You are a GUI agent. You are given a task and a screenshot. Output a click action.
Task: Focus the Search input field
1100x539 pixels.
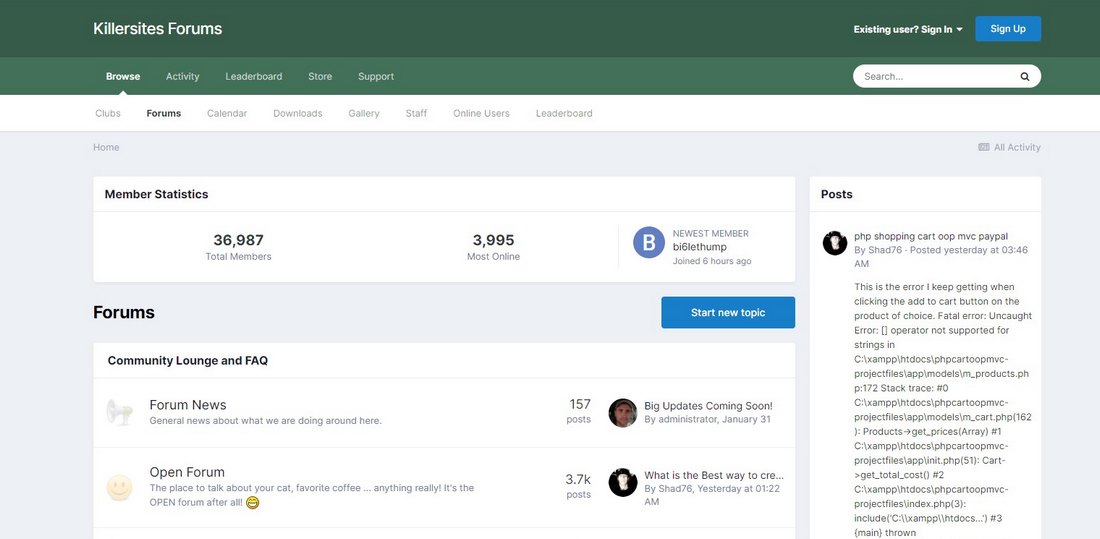(937, 76)
